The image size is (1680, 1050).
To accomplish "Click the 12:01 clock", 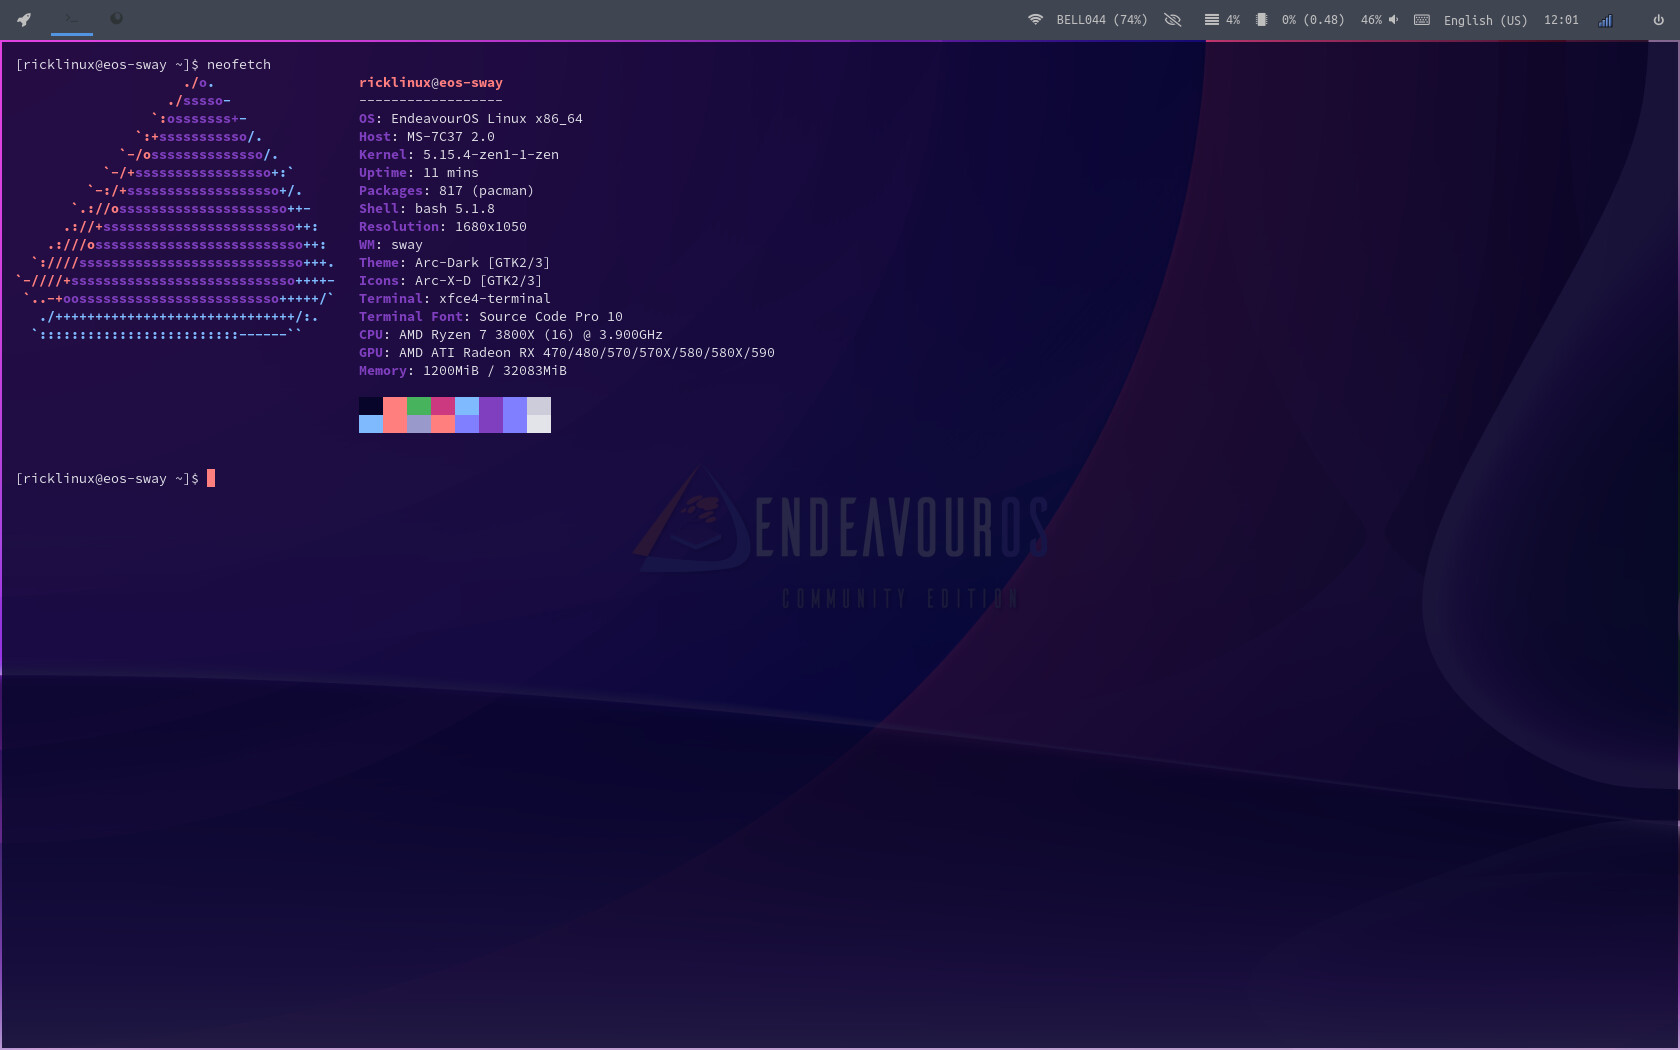I will pos(1561,20).
